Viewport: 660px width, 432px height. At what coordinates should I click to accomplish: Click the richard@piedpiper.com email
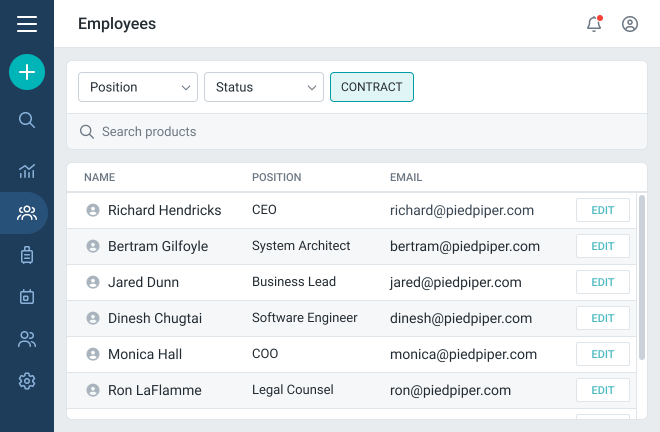462,210
